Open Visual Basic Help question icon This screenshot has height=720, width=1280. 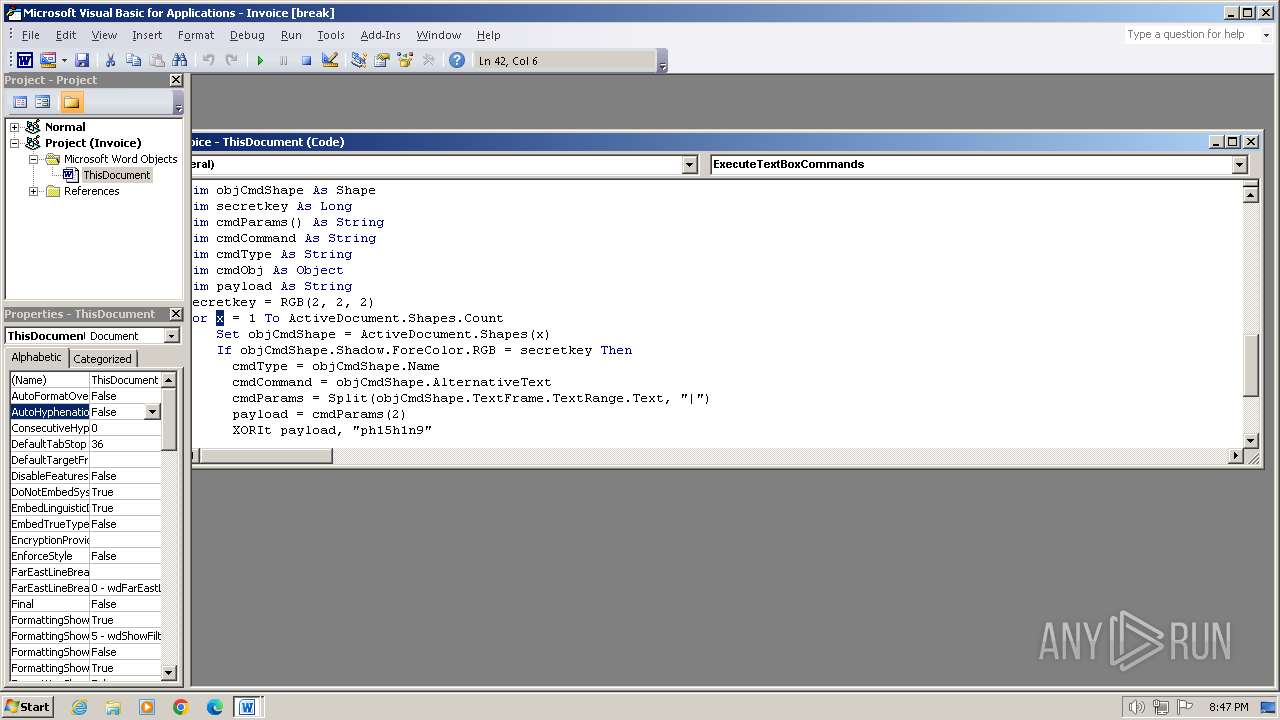[x=457, y=60]
